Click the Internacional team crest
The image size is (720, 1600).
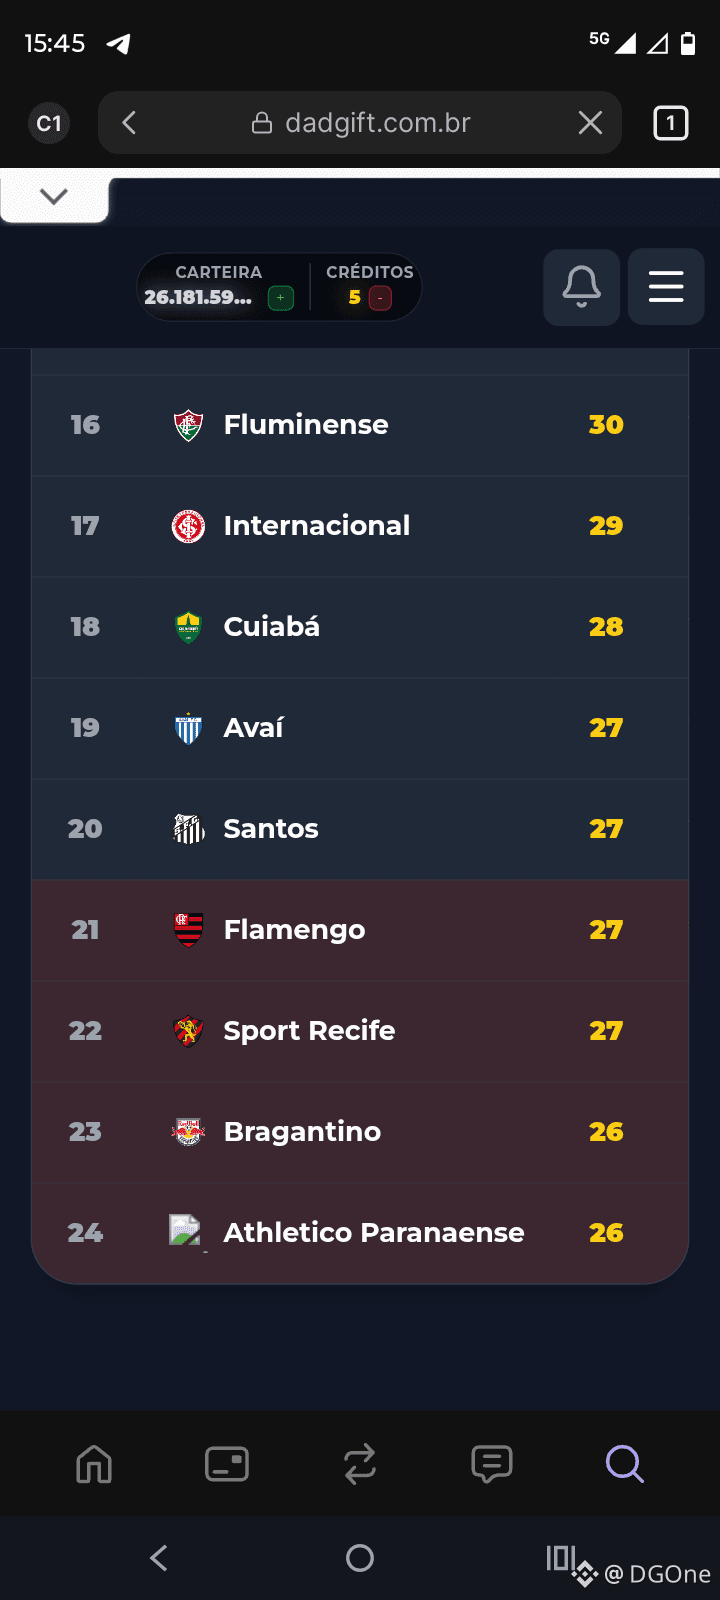click(188, 526)
